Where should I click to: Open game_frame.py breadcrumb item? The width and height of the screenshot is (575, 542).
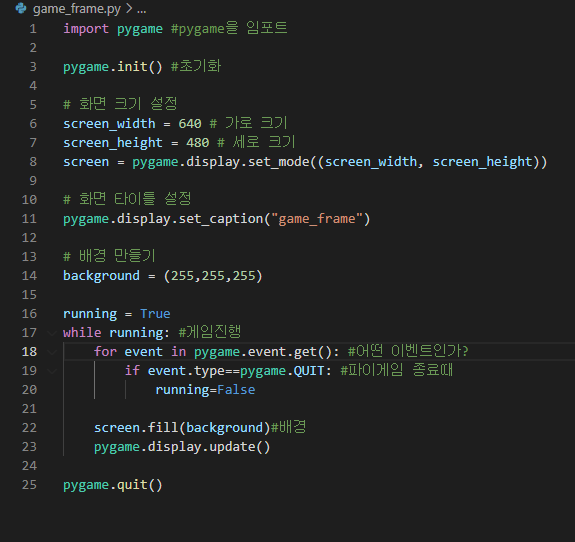tap(77, 9)
